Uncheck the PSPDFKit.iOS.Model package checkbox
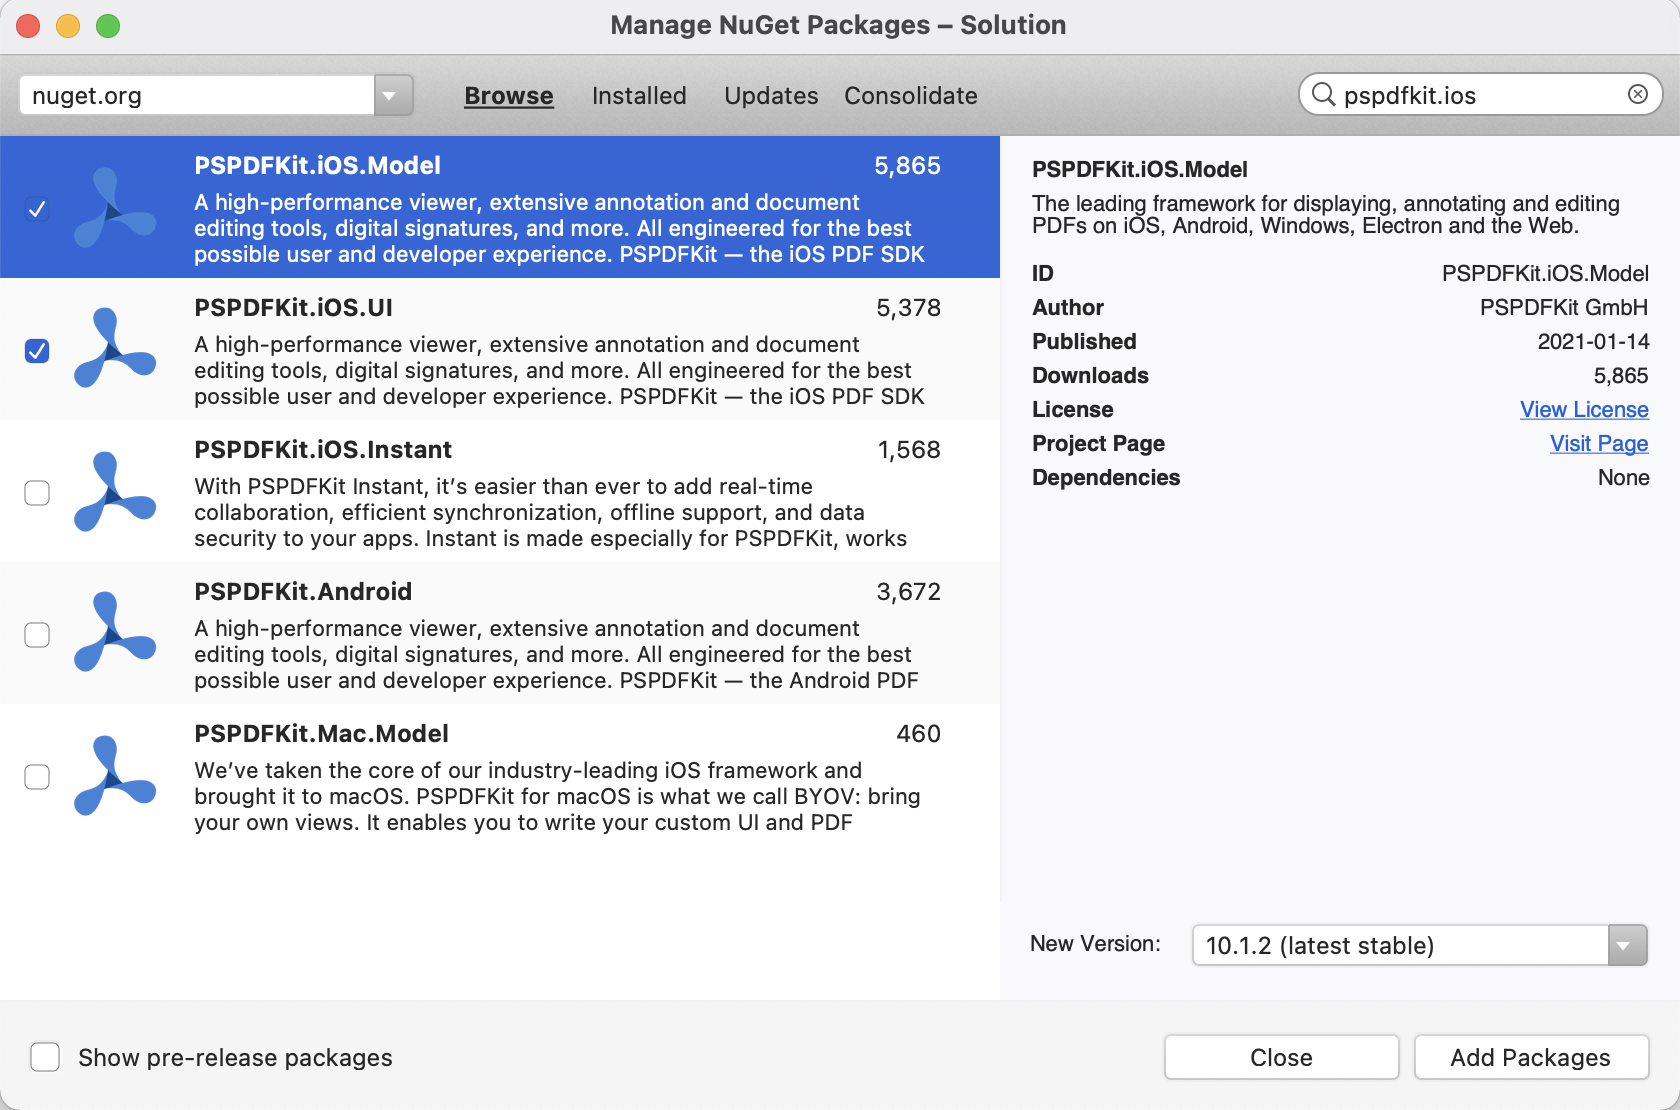The height and width of the screenshot is (1110, 1680). (37, 209)
